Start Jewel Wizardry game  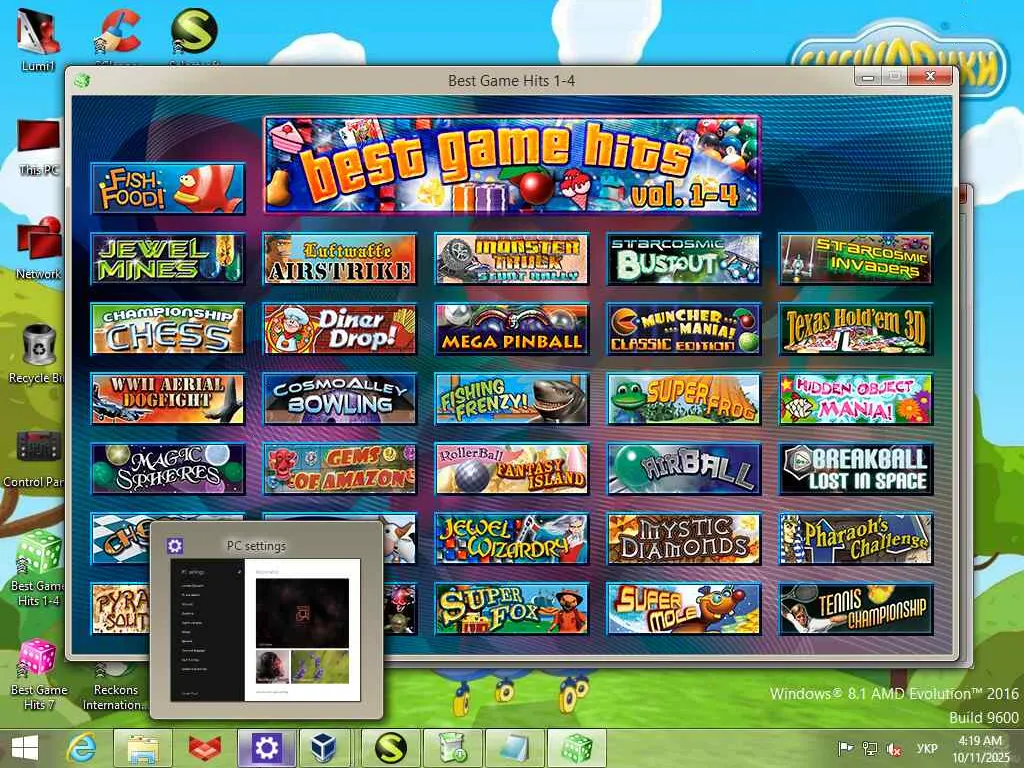511,539
